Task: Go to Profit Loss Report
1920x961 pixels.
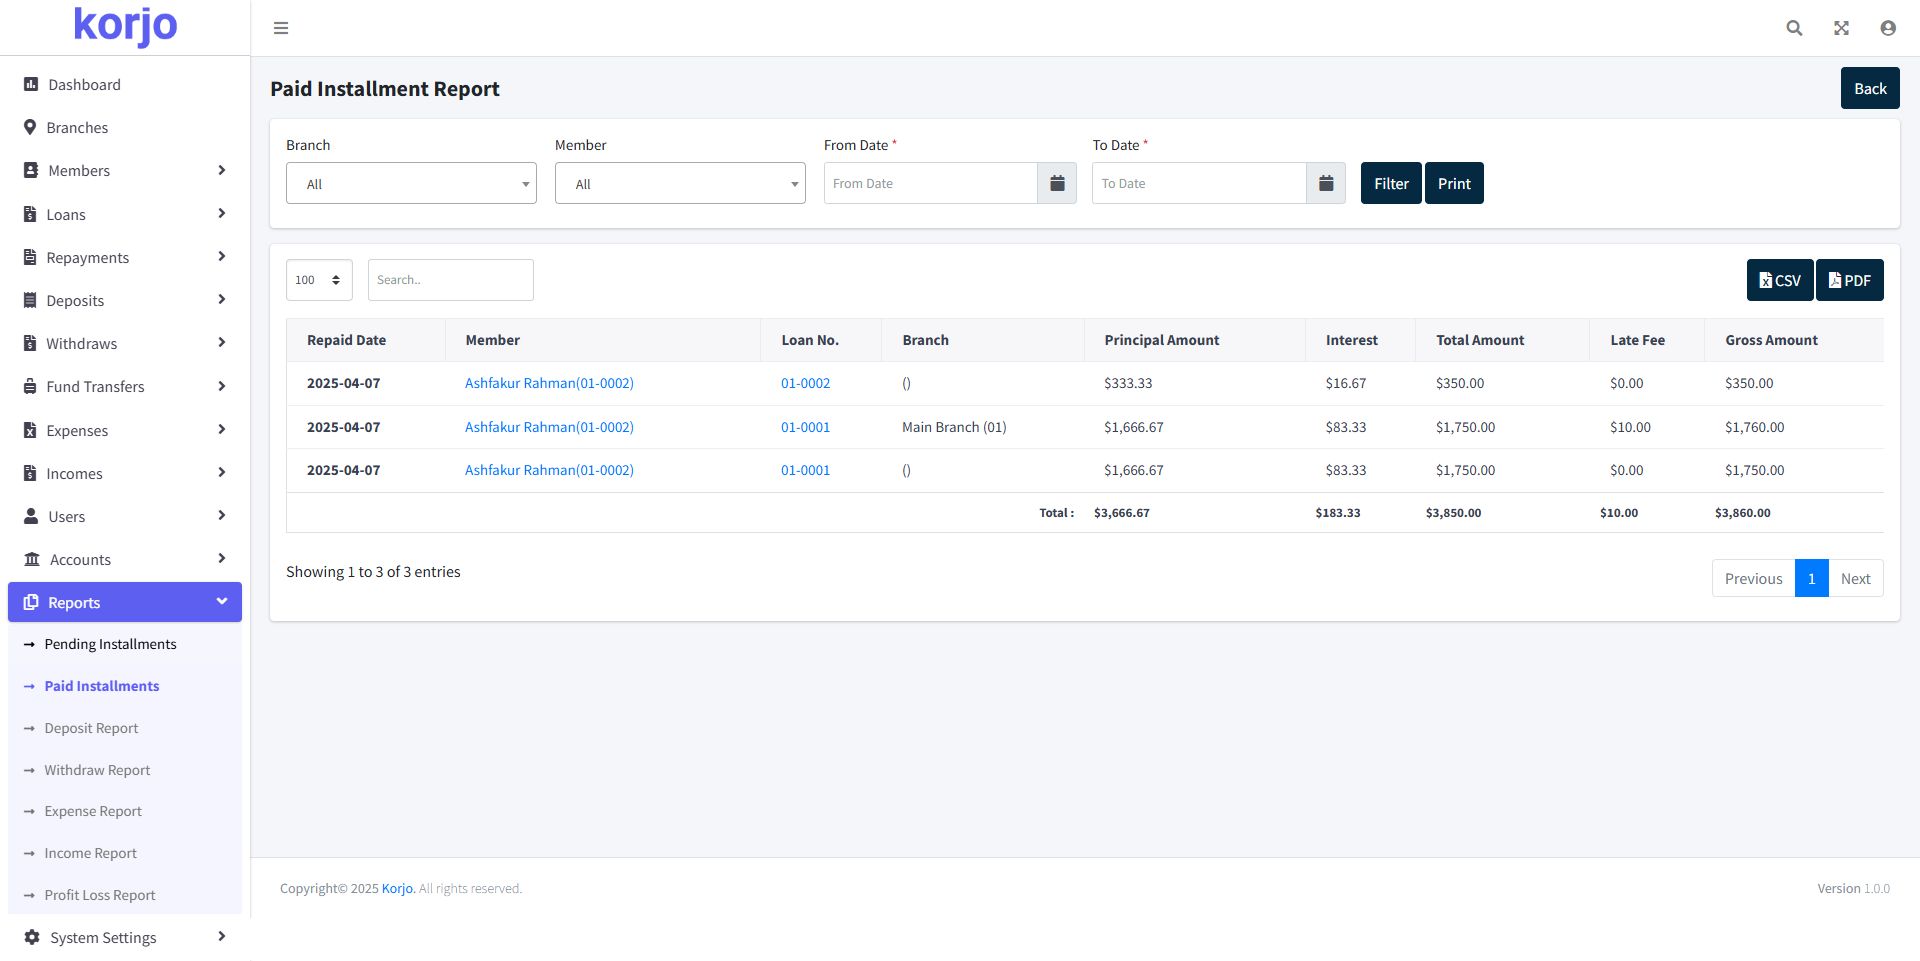Action: tap(100, 895)
